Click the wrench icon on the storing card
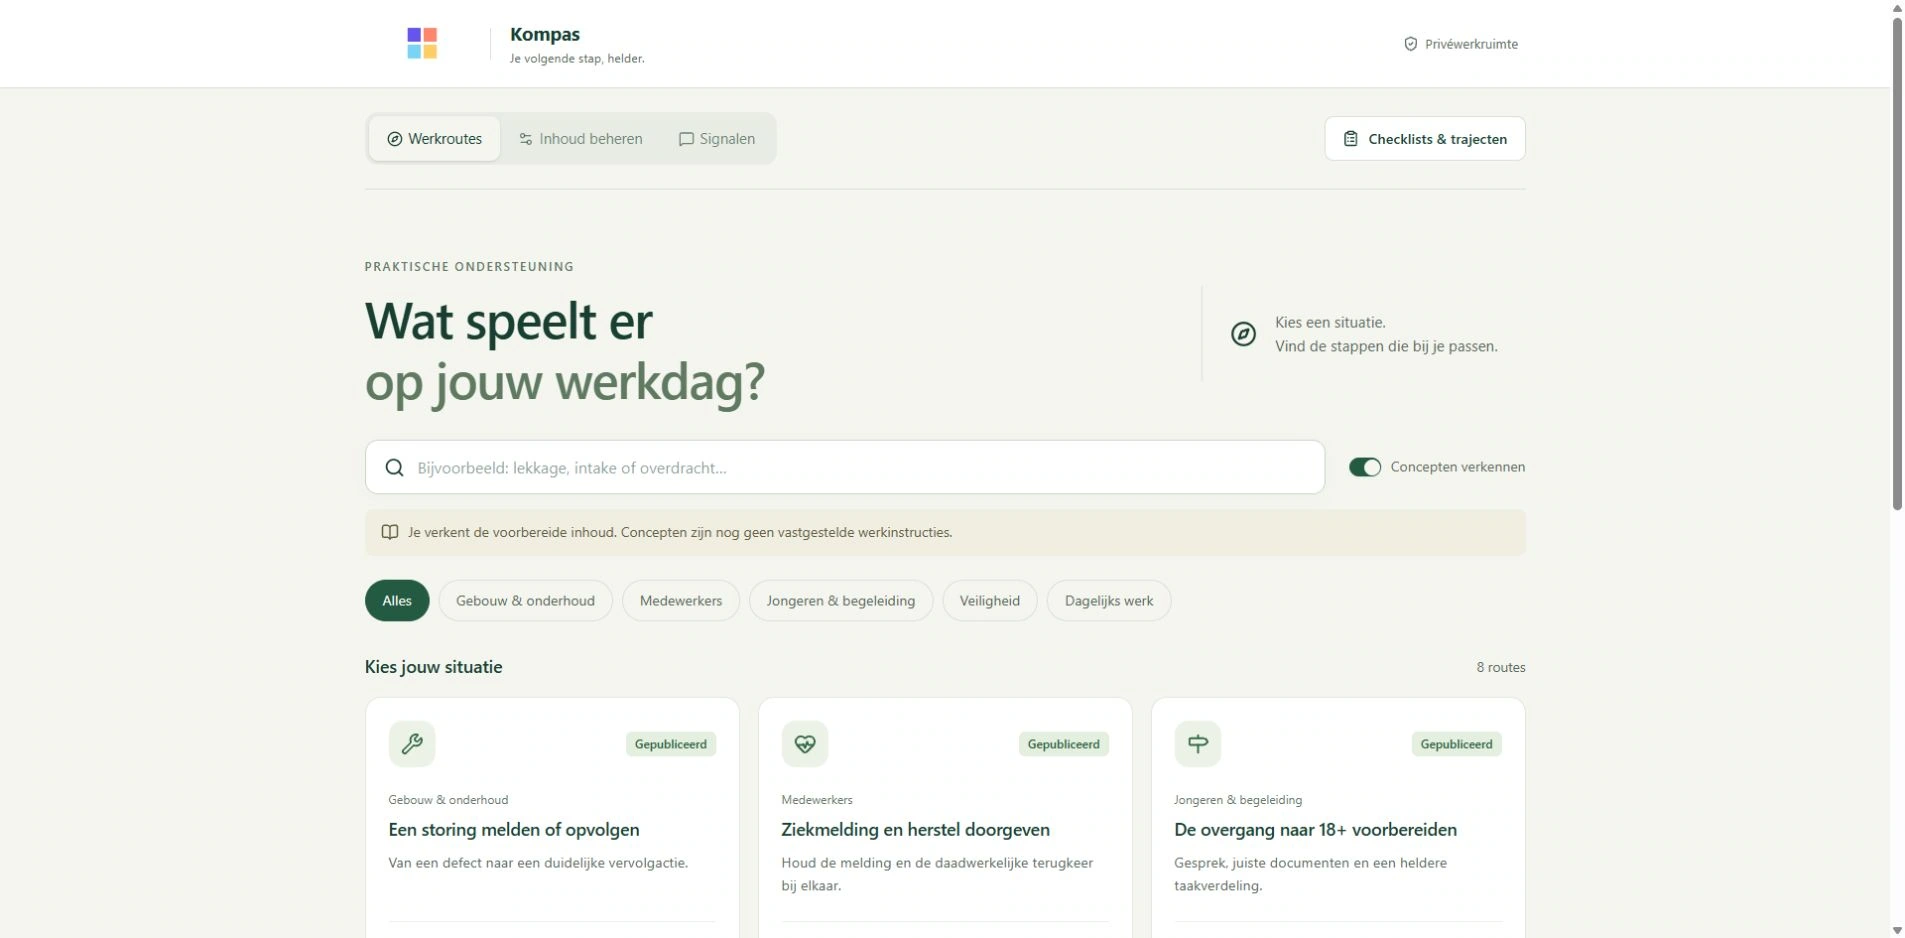 [x=412, y=744]
